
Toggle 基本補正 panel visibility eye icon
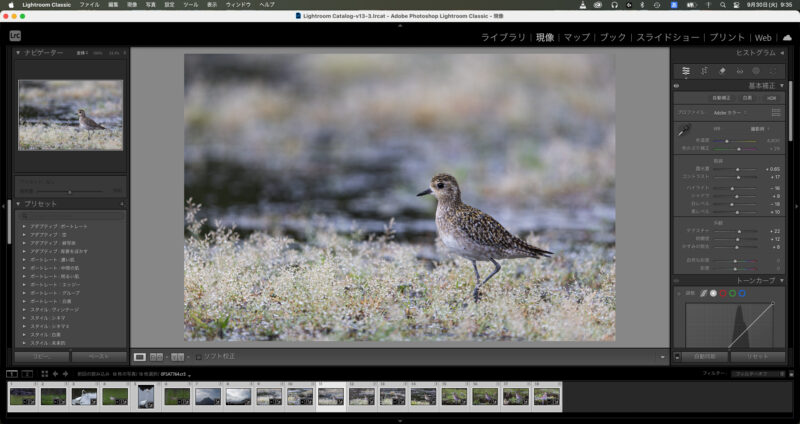677,86
